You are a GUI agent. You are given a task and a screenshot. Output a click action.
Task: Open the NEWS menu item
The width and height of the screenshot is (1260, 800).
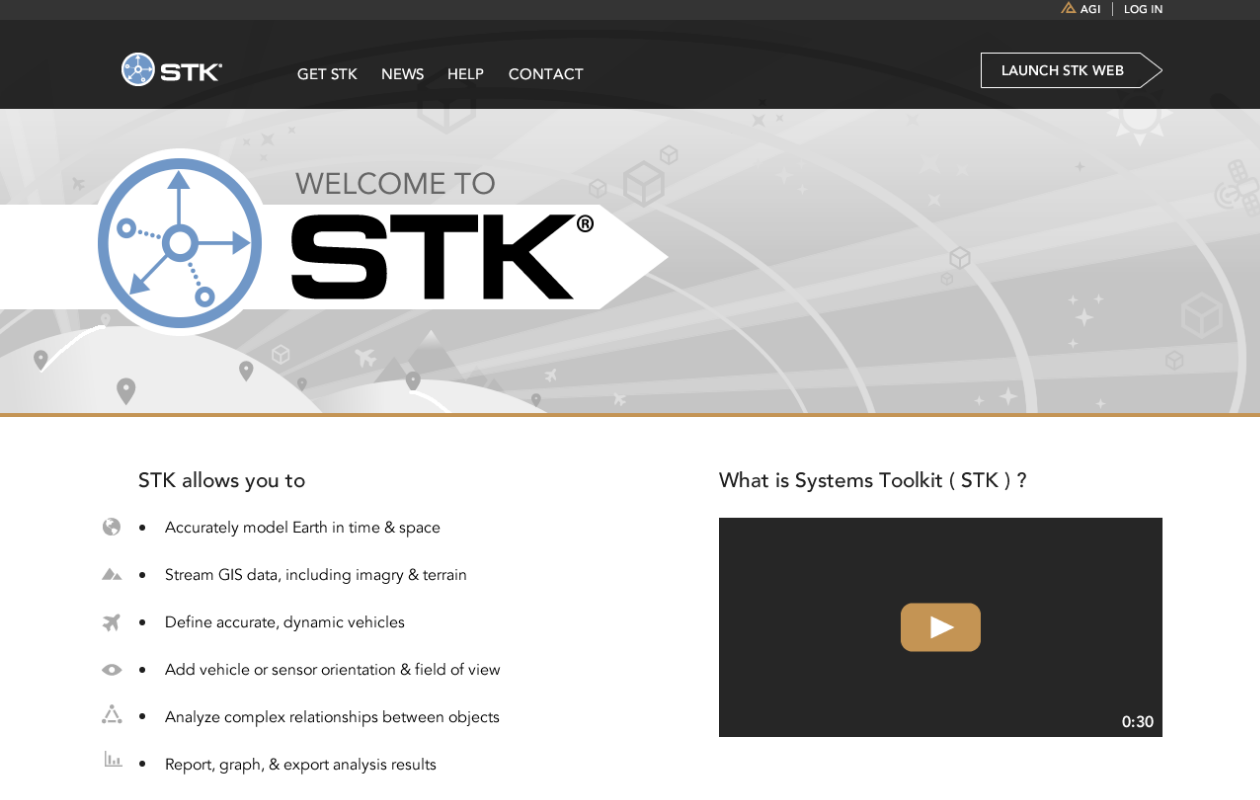[402, 74]
